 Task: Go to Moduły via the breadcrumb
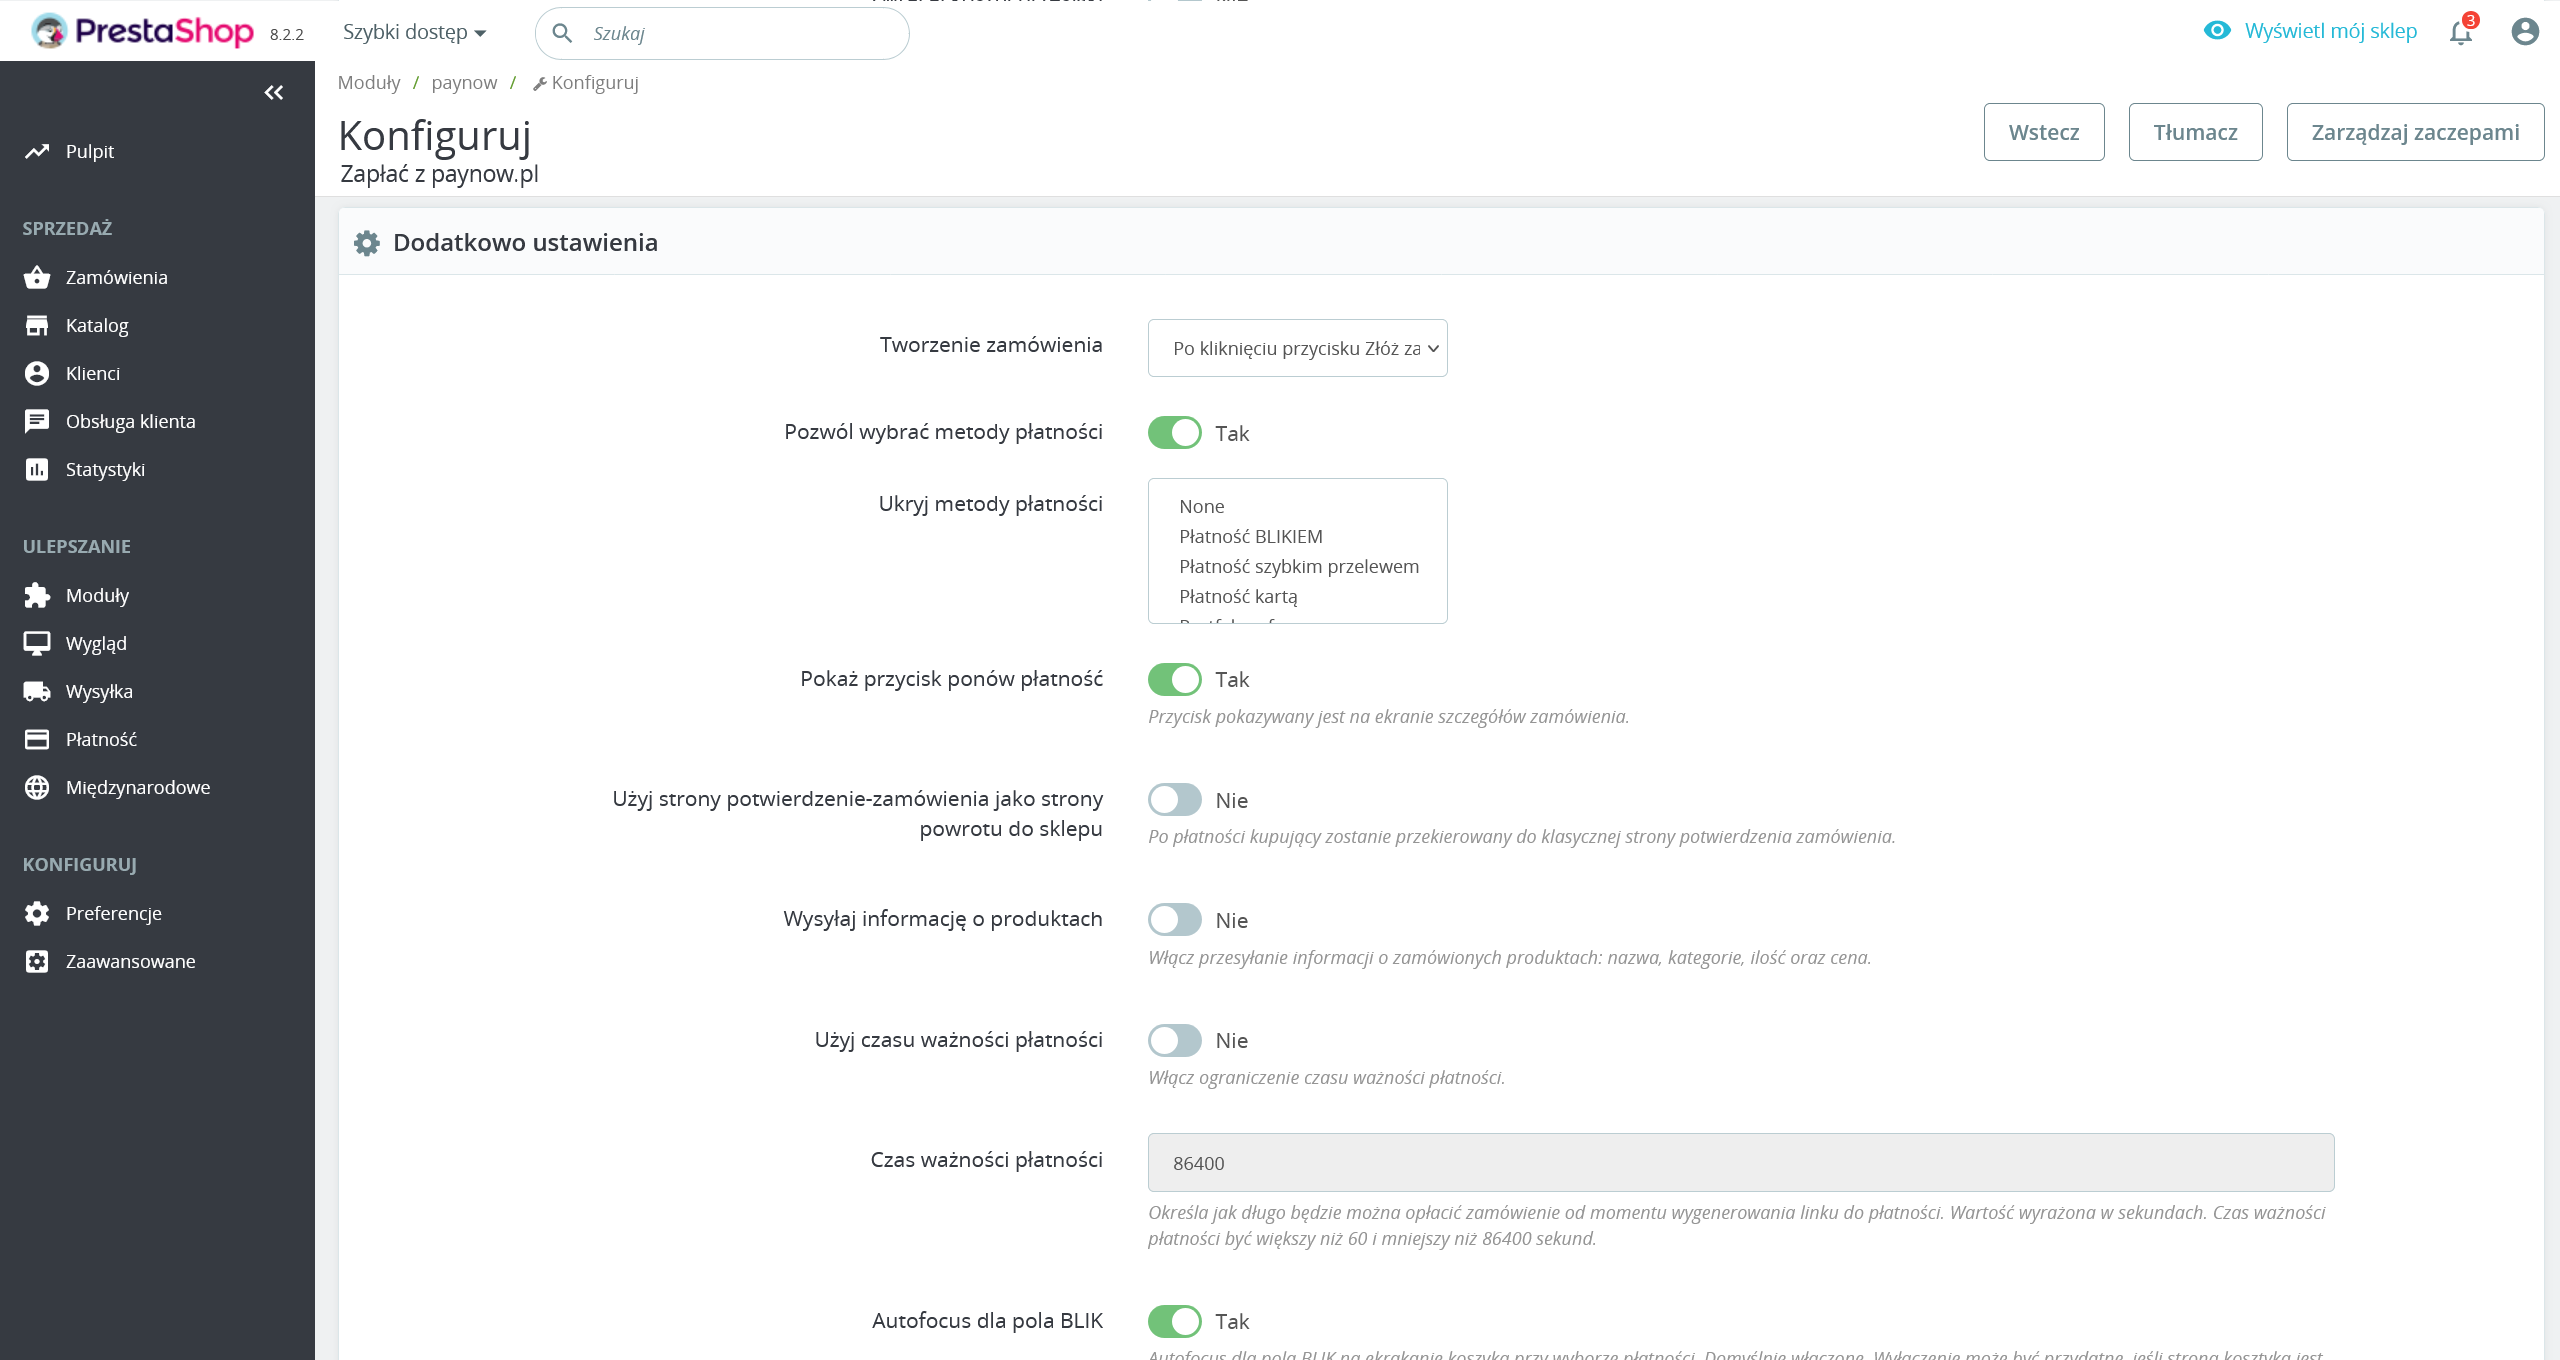tap(368, 82)
